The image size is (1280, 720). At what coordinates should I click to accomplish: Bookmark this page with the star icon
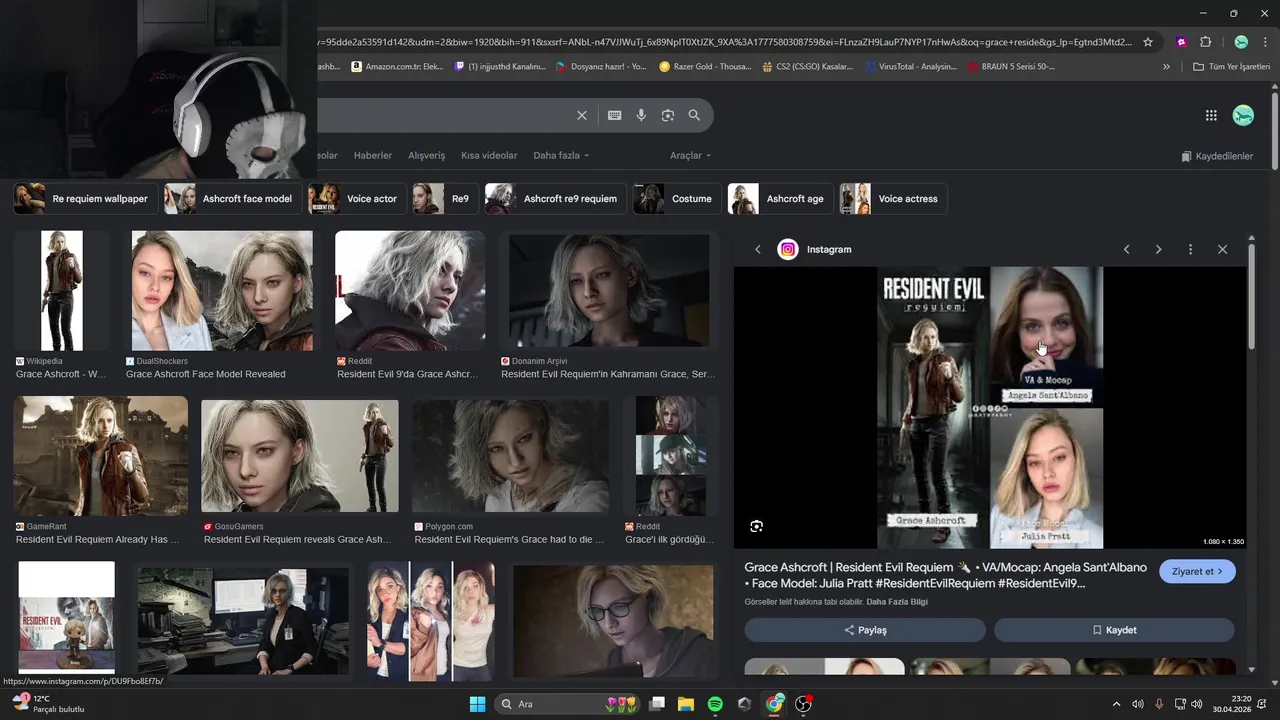(x=1148, y=42)
